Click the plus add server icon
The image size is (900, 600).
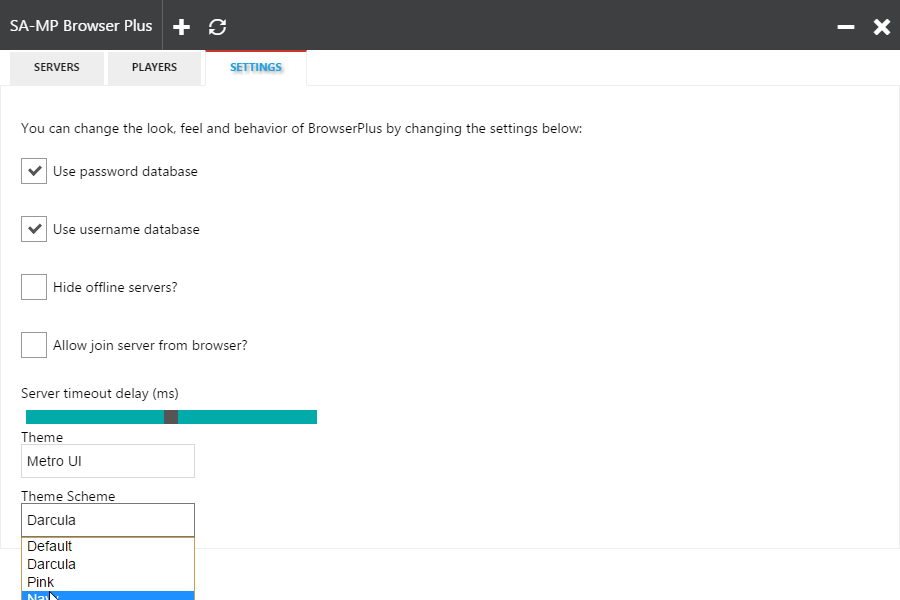(x=181, y=26)
